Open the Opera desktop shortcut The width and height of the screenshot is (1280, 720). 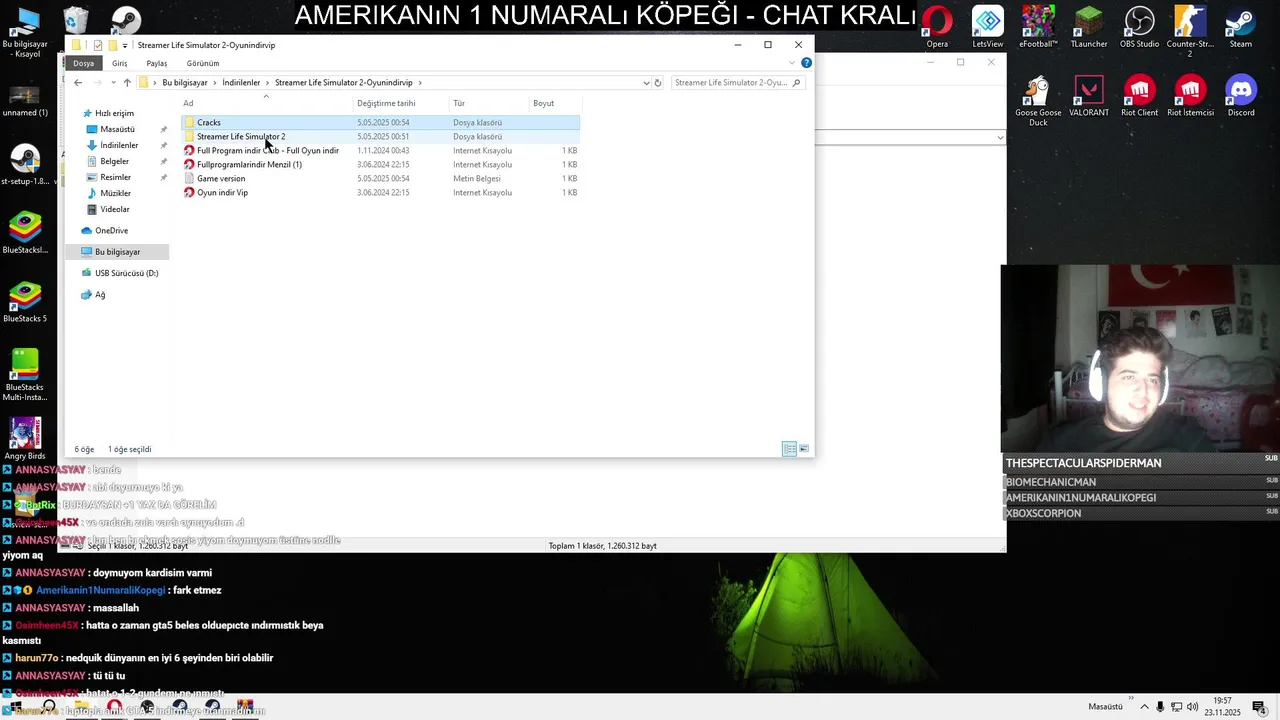tap(937, 27)
